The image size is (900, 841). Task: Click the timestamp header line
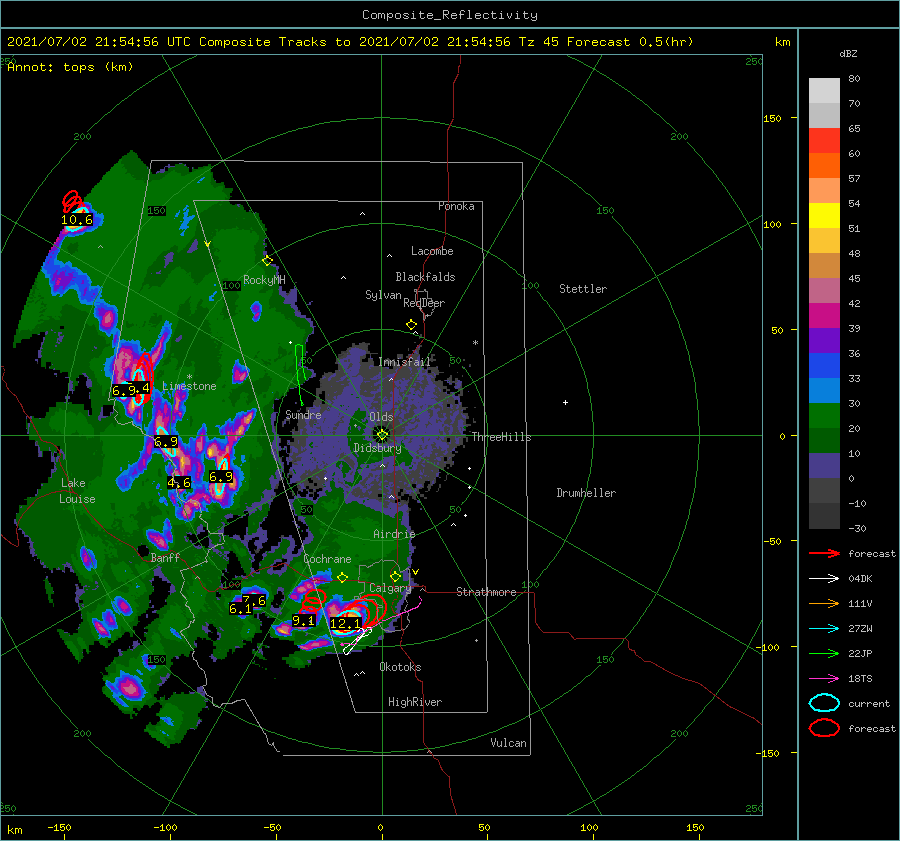(350, 42)
